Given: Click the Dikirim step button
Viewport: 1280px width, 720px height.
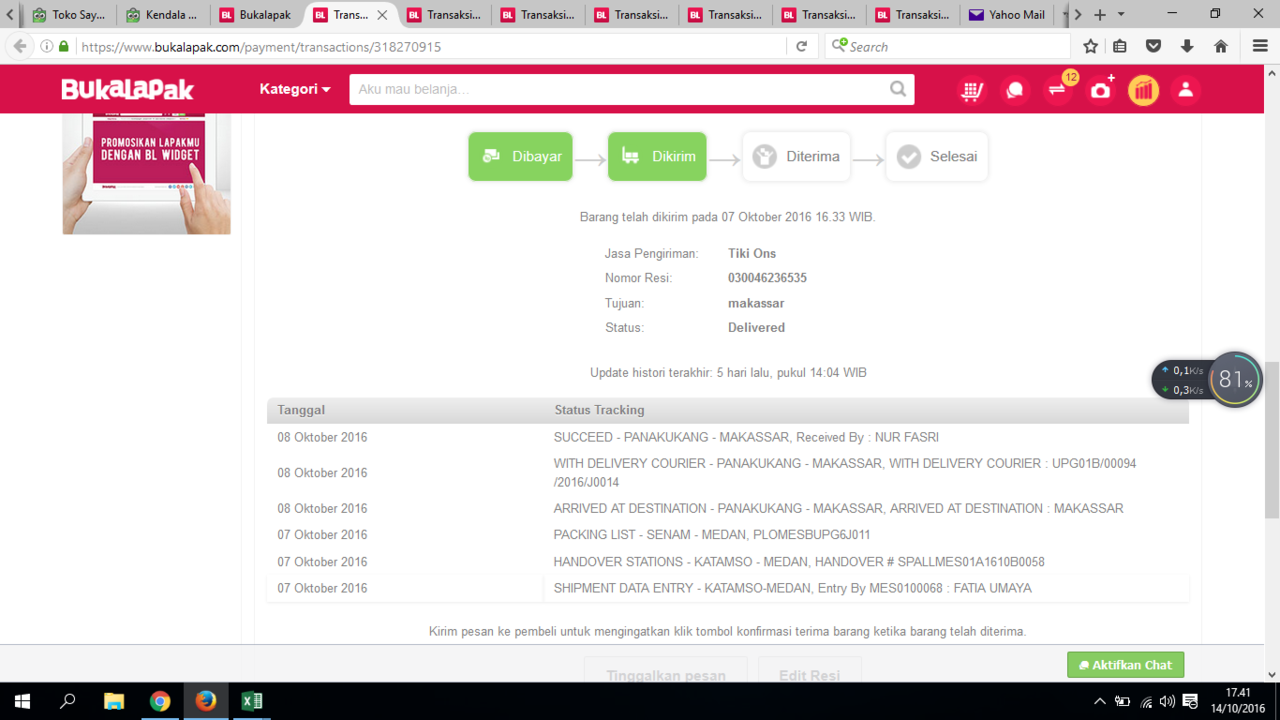Looking at the screenshot, I should tap(657, 156).
